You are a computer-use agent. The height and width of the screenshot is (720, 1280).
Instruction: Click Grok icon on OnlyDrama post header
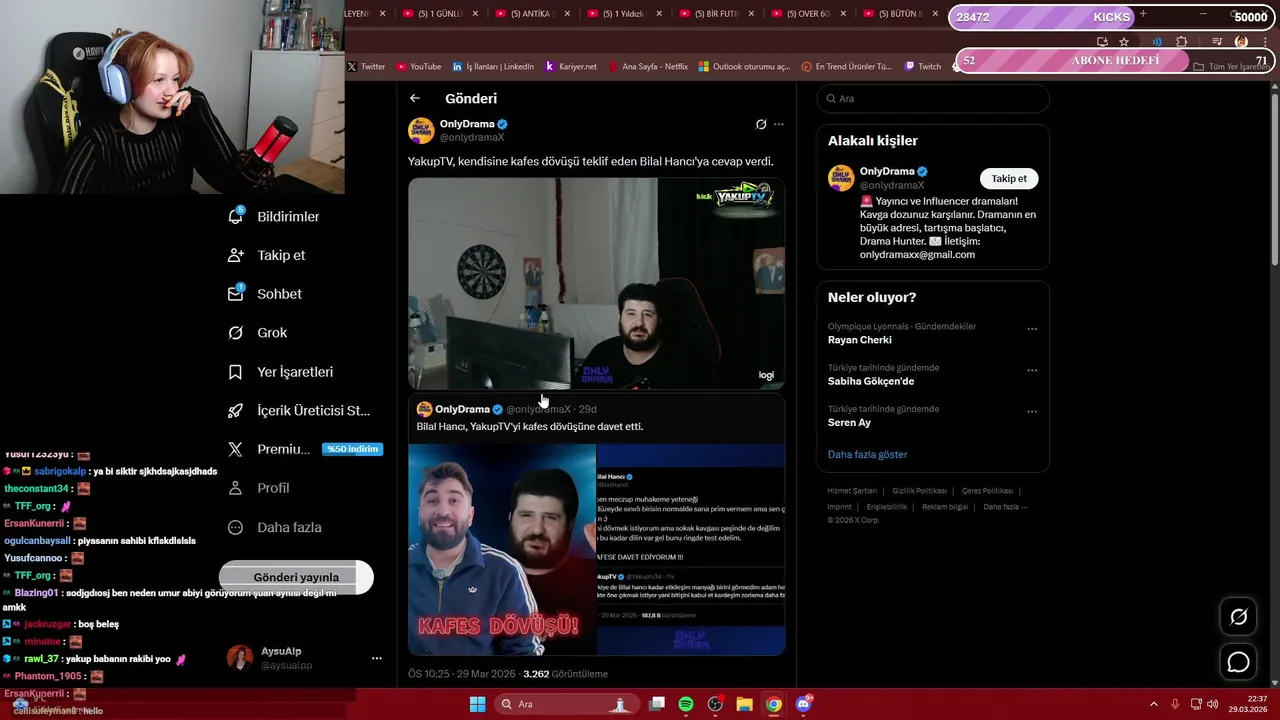(761, 124)
